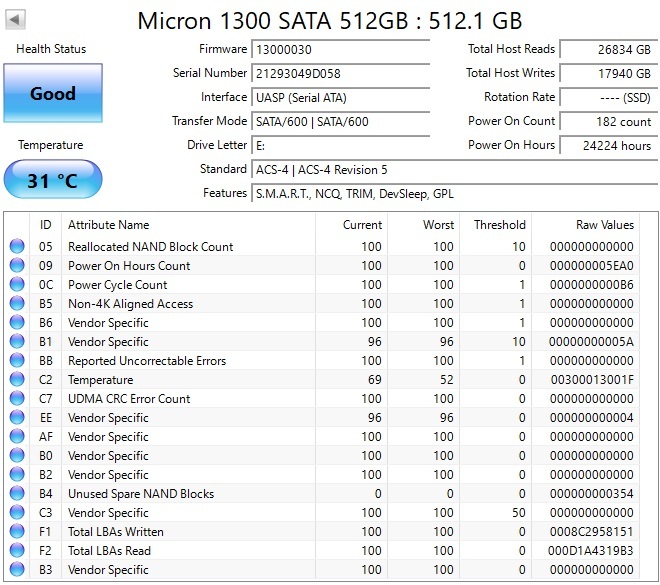Select raw value 000000000354
The height and width of the screenshot is (585, 660).
591,494
